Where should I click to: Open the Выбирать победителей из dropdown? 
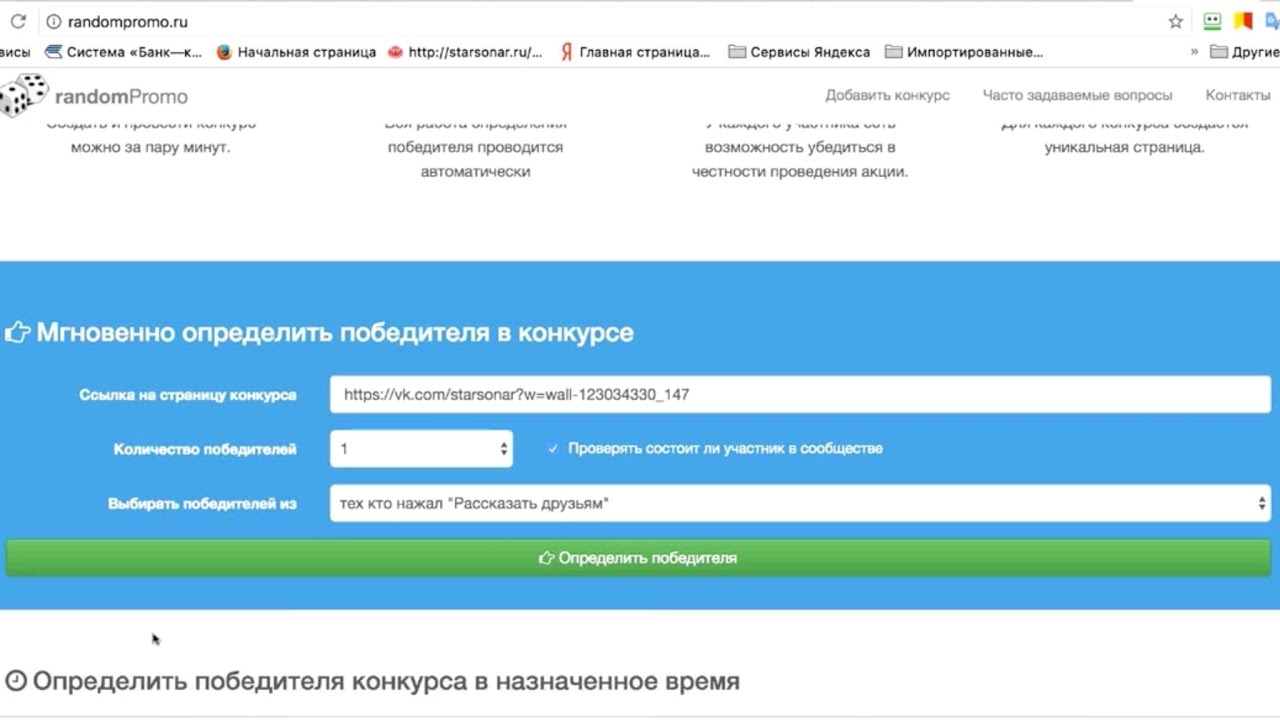800,503
